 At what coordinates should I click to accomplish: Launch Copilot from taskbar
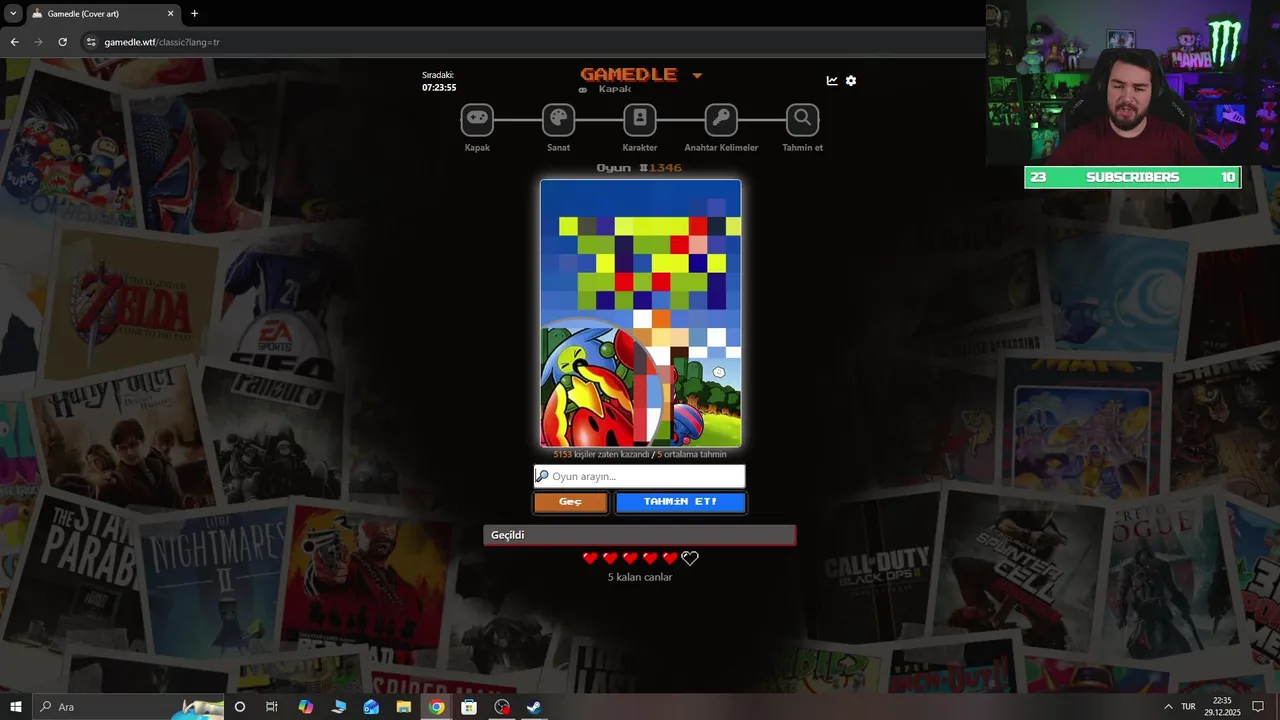tap(306, 707)
